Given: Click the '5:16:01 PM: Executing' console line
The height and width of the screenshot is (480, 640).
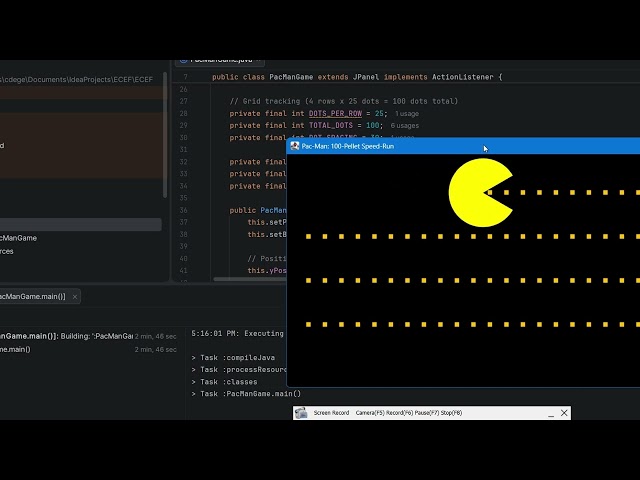Looking at the screenshot, I should coord(238,333).
